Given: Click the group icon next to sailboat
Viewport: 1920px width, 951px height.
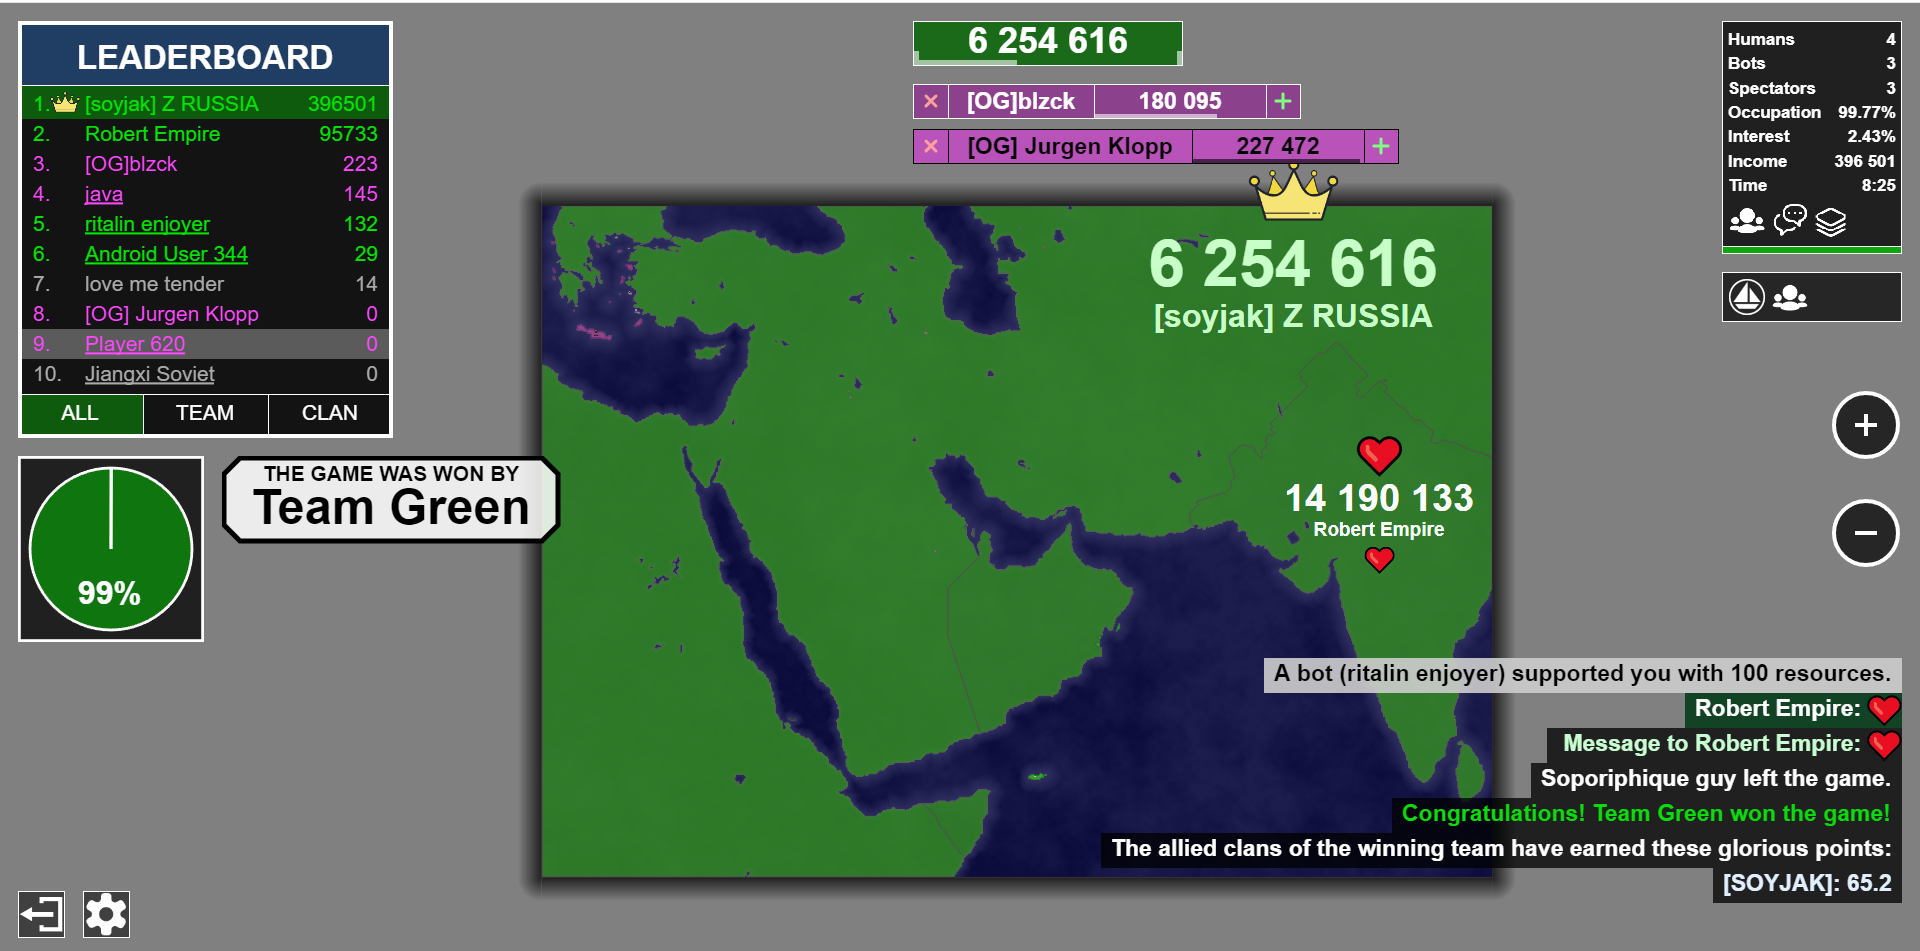Looking at the screenshot, I should click(x=1790, y=298).
